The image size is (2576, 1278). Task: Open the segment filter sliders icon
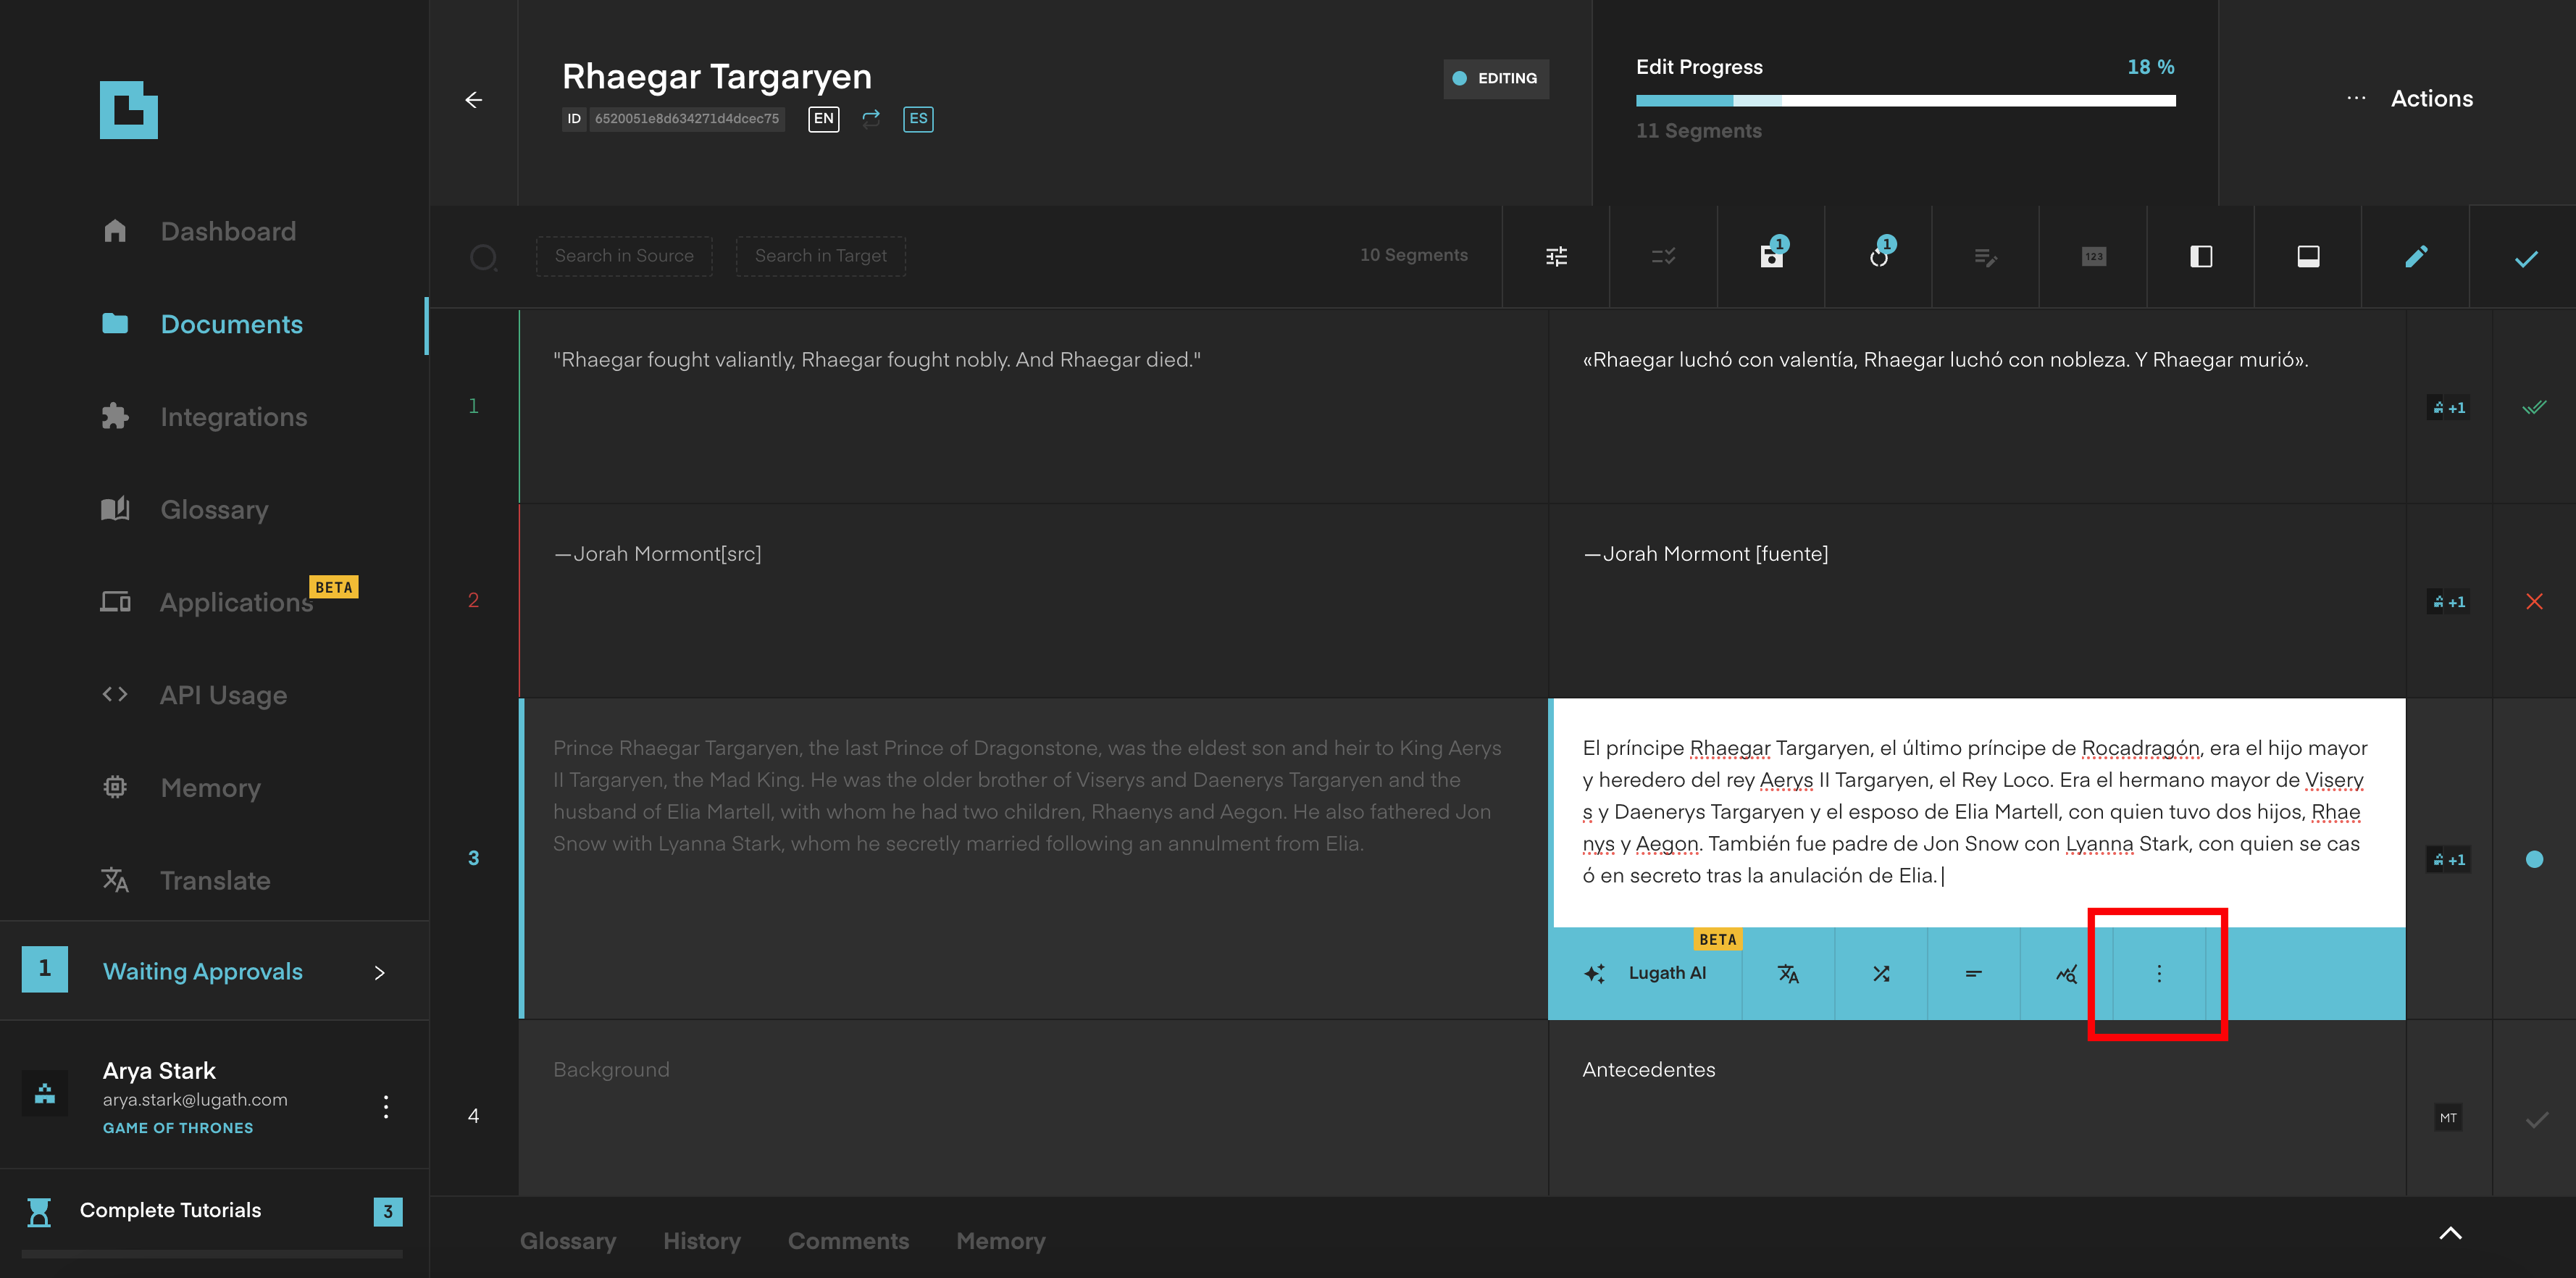click(1556, 257)
